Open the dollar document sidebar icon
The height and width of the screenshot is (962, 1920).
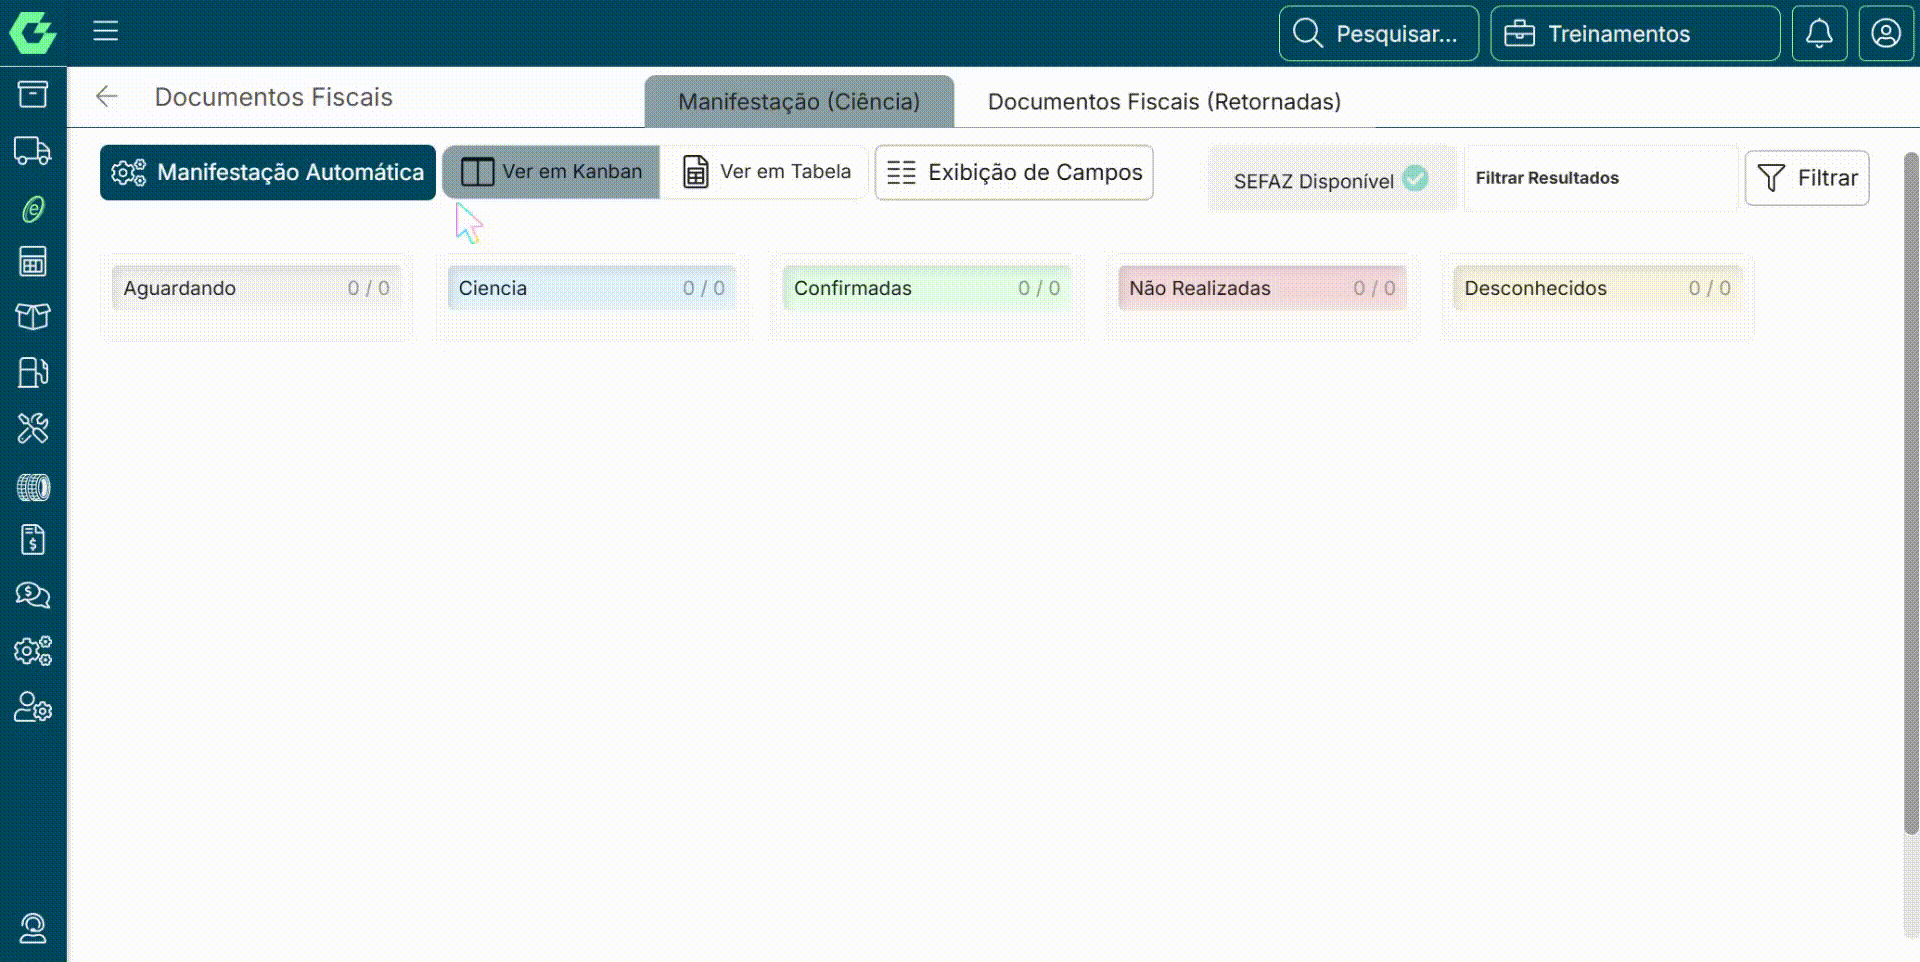tap(33, 540)
